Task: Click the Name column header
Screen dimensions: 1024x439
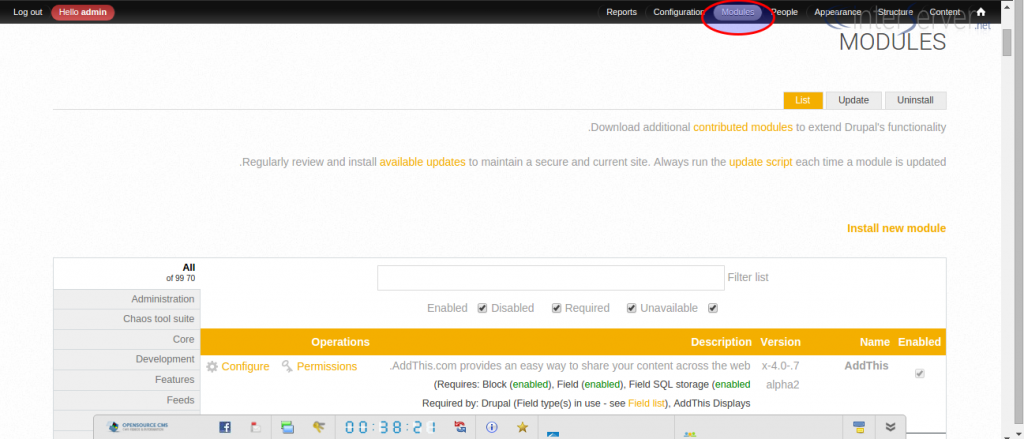Action: 874,342
